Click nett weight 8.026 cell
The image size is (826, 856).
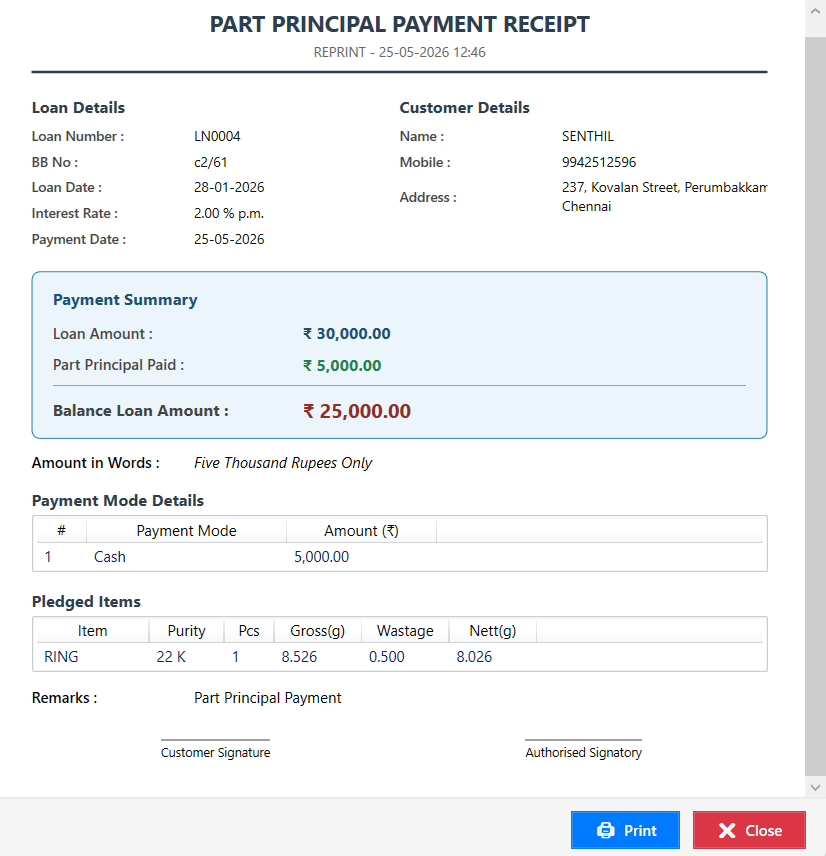pos(474,657)
